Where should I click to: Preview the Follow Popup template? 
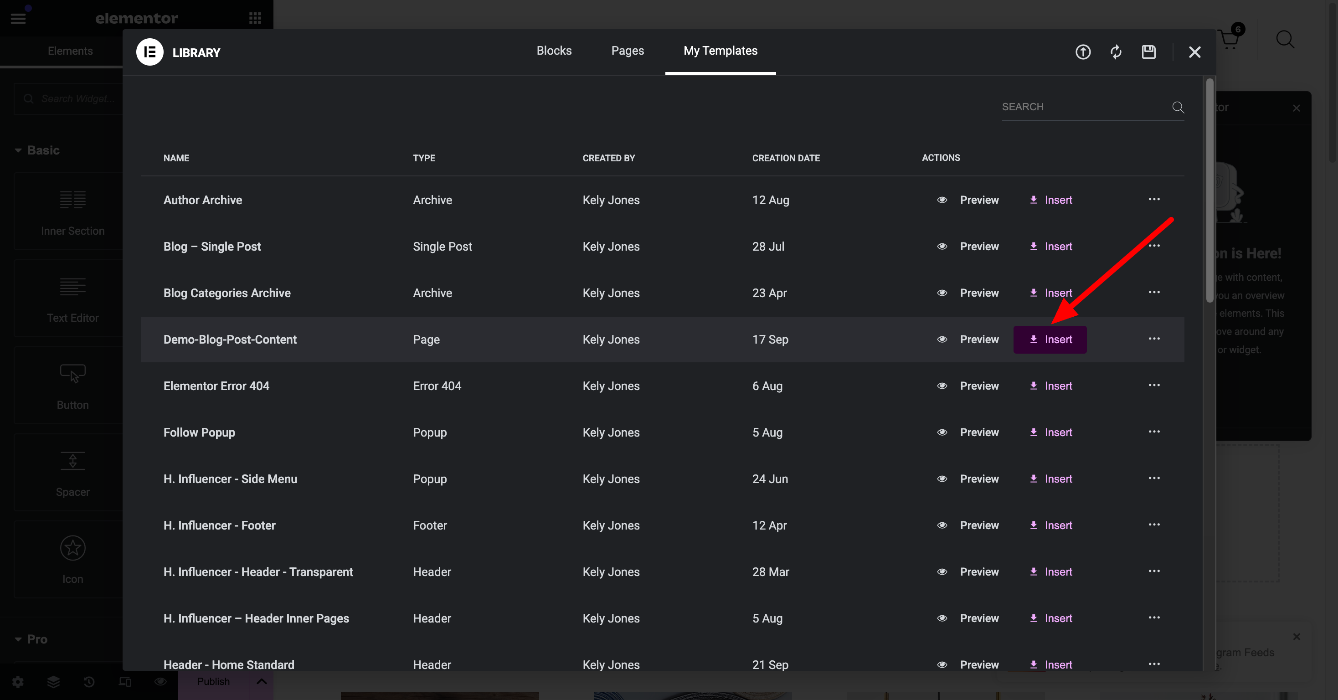click(x=968, y=432)
